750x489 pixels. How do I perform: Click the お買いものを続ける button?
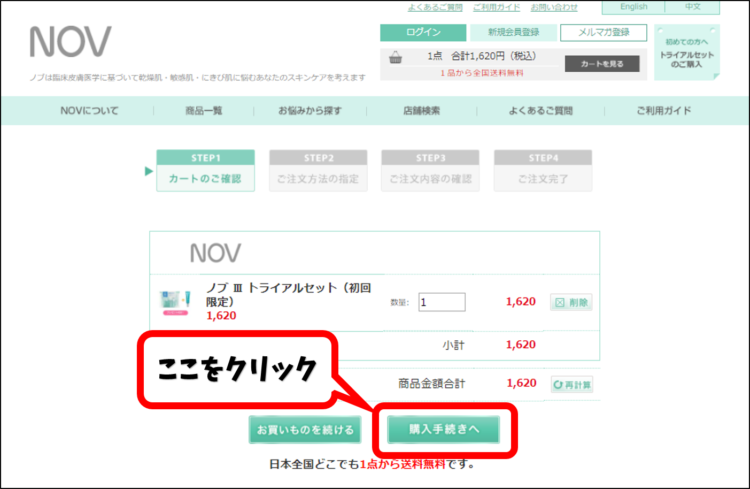[x=305, y=430]
